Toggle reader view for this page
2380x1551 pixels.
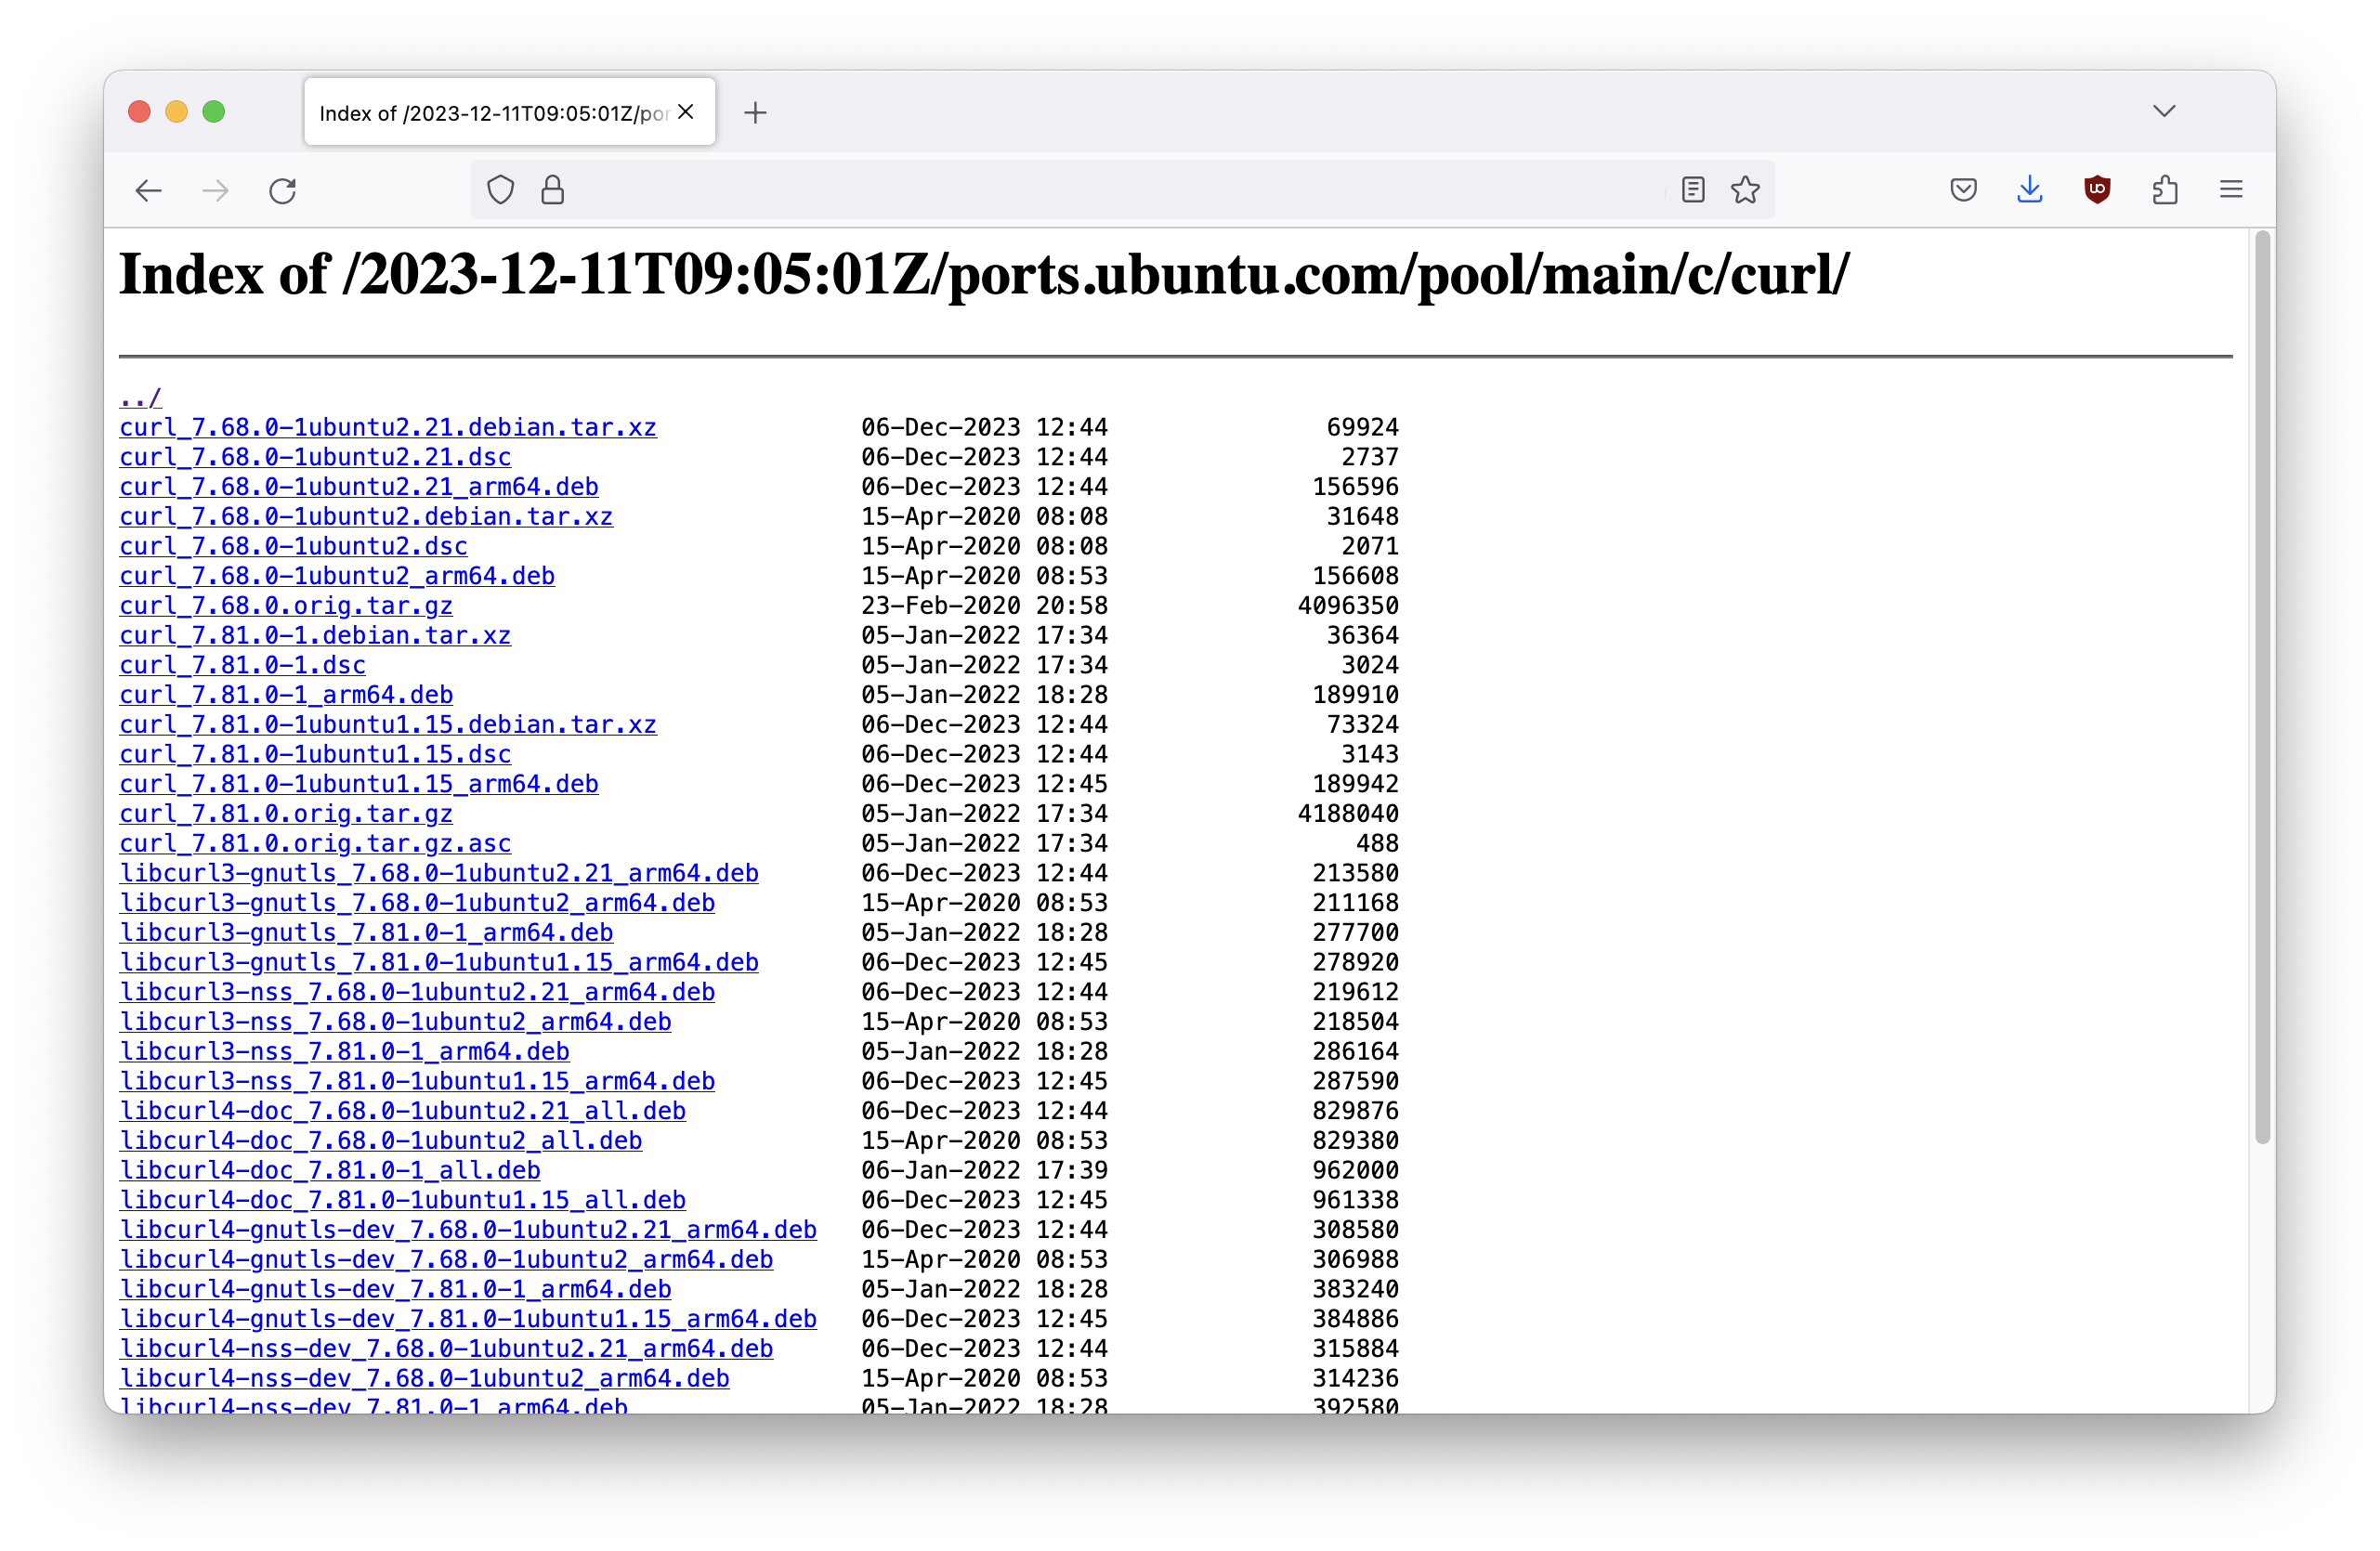click(x=1692, y=189)
